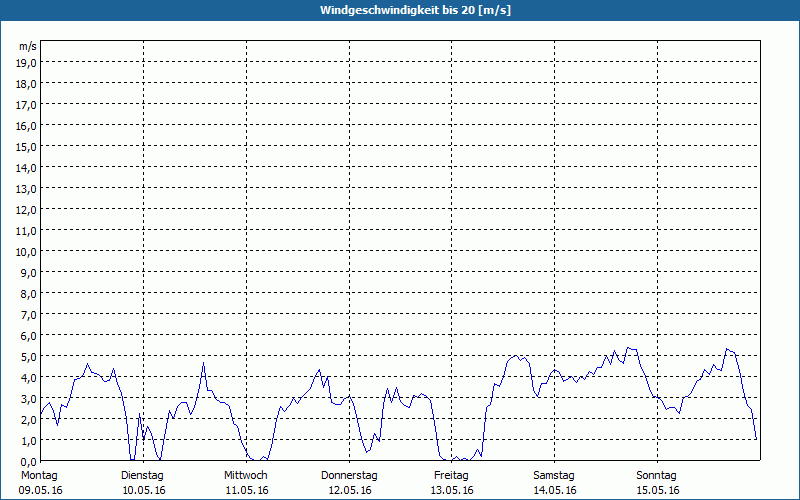Click the '17,0' y-axis label
Viewport: 800px width, 500px height.
26,105
